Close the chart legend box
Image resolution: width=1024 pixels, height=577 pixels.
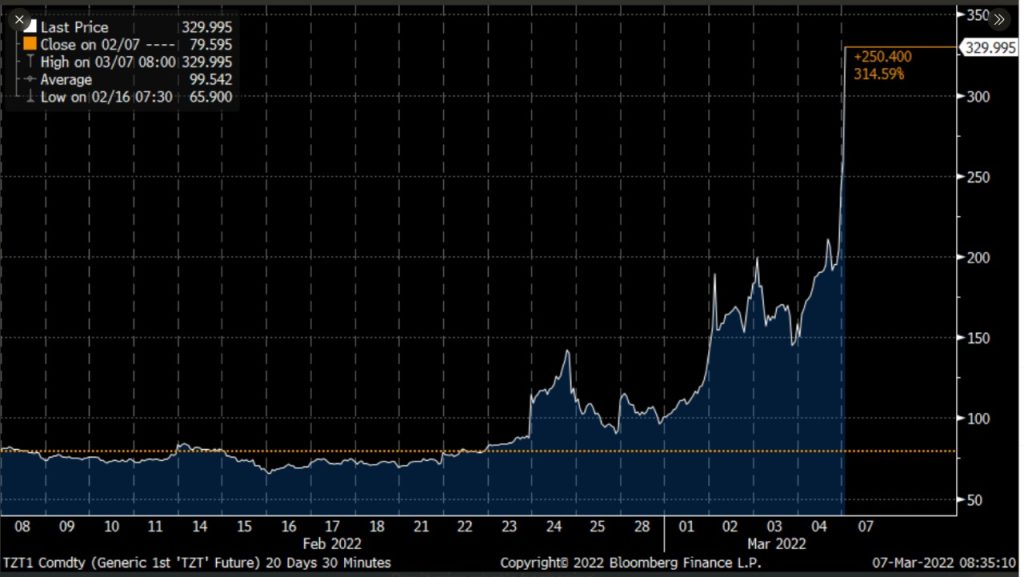[19, 20]
